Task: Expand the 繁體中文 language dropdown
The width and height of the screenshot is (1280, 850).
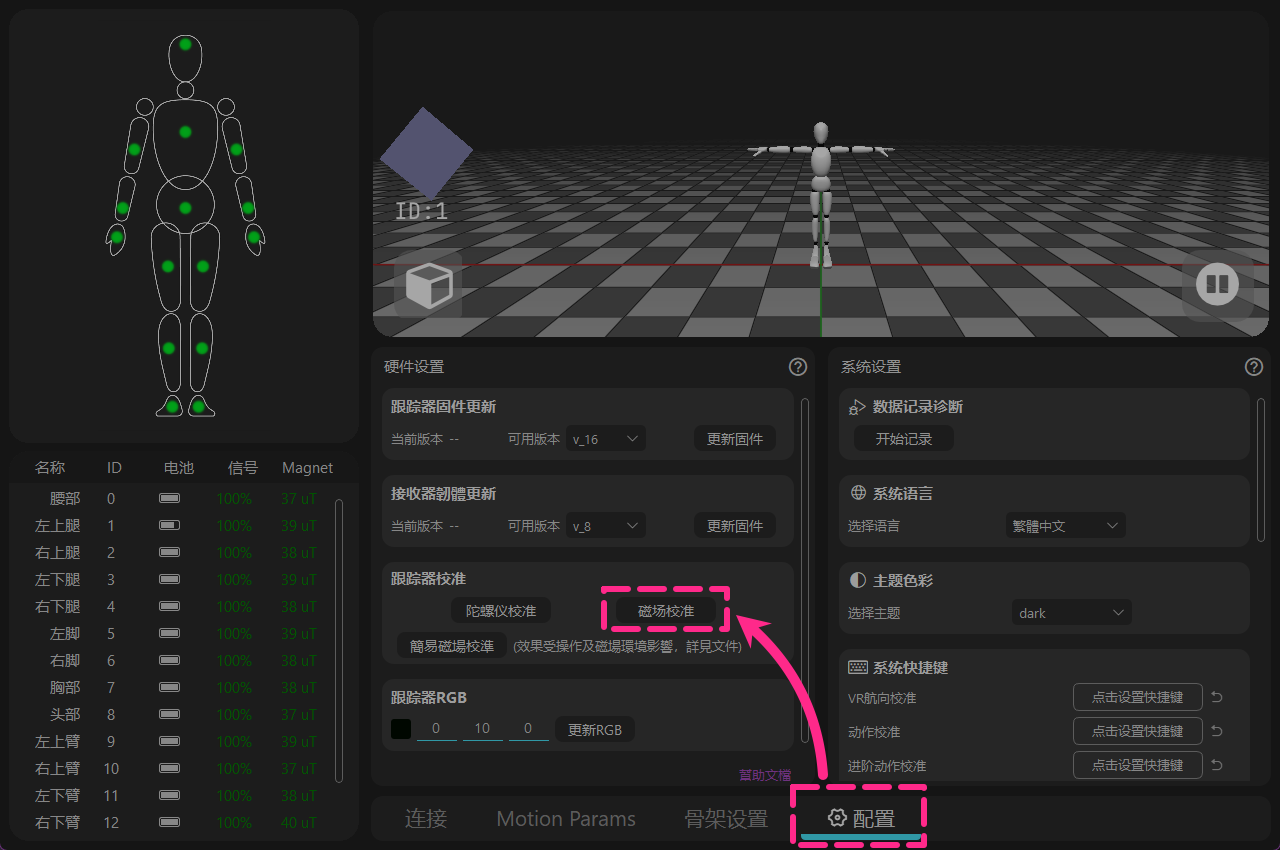Action: [x=1066, y=525]
